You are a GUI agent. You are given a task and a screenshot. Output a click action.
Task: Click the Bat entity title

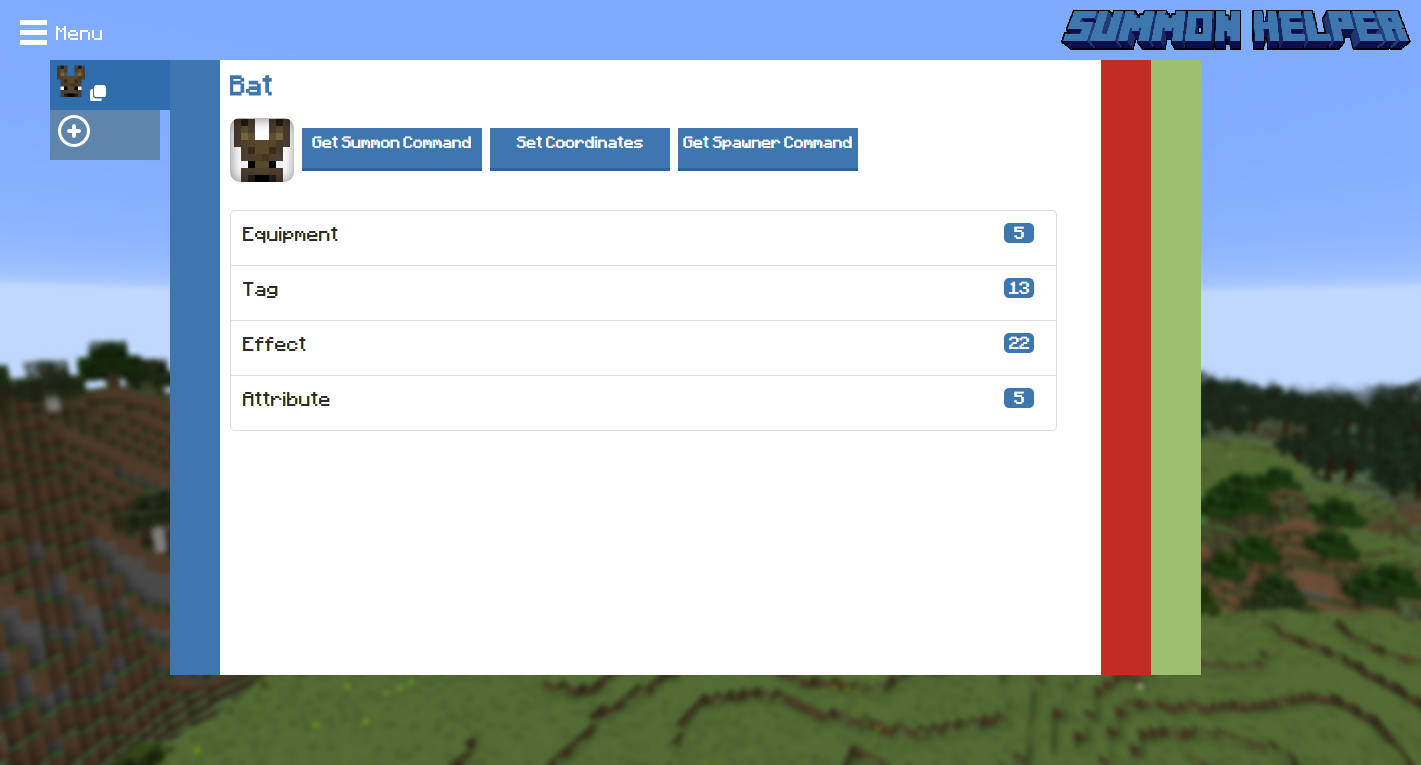click(251, 86)
